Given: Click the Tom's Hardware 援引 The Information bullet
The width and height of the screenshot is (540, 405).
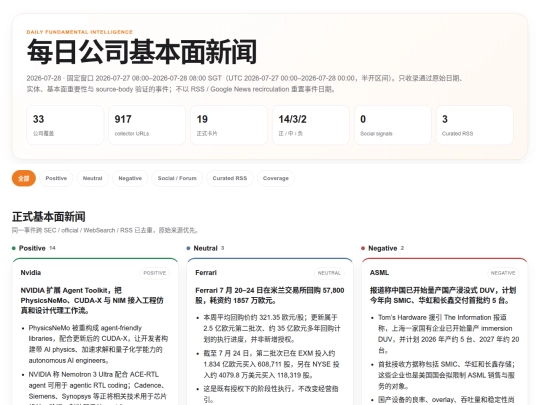Looking at the screenshot, I should click(x=448, y=334).
